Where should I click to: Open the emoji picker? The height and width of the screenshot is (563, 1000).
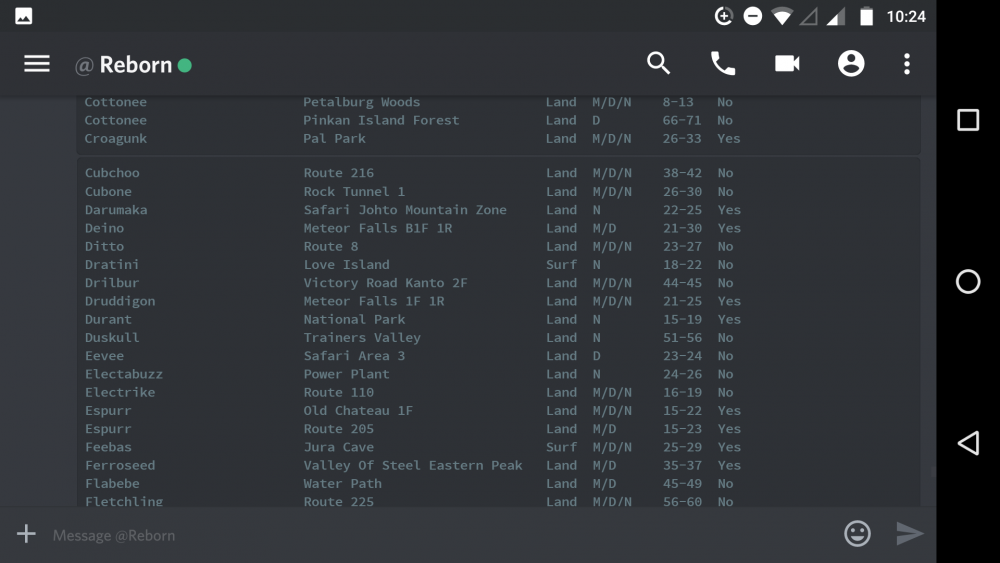click(857, 534)
